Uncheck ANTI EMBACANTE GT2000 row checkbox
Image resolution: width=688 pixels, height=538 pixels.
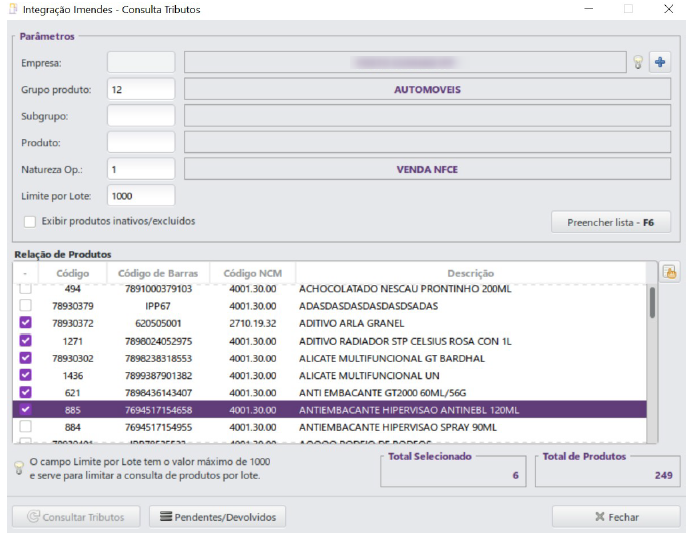tap(25, 392)
